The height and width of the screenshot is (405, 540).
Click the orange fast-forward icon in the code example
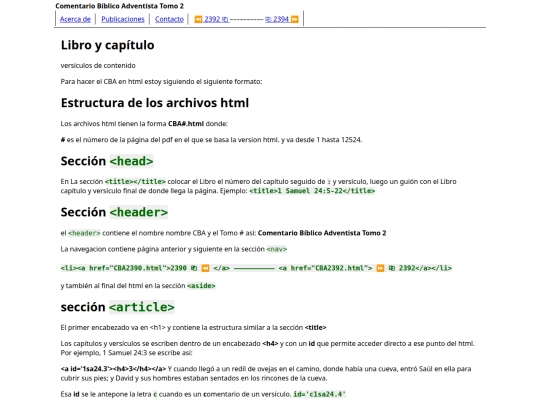pos(380,268)
